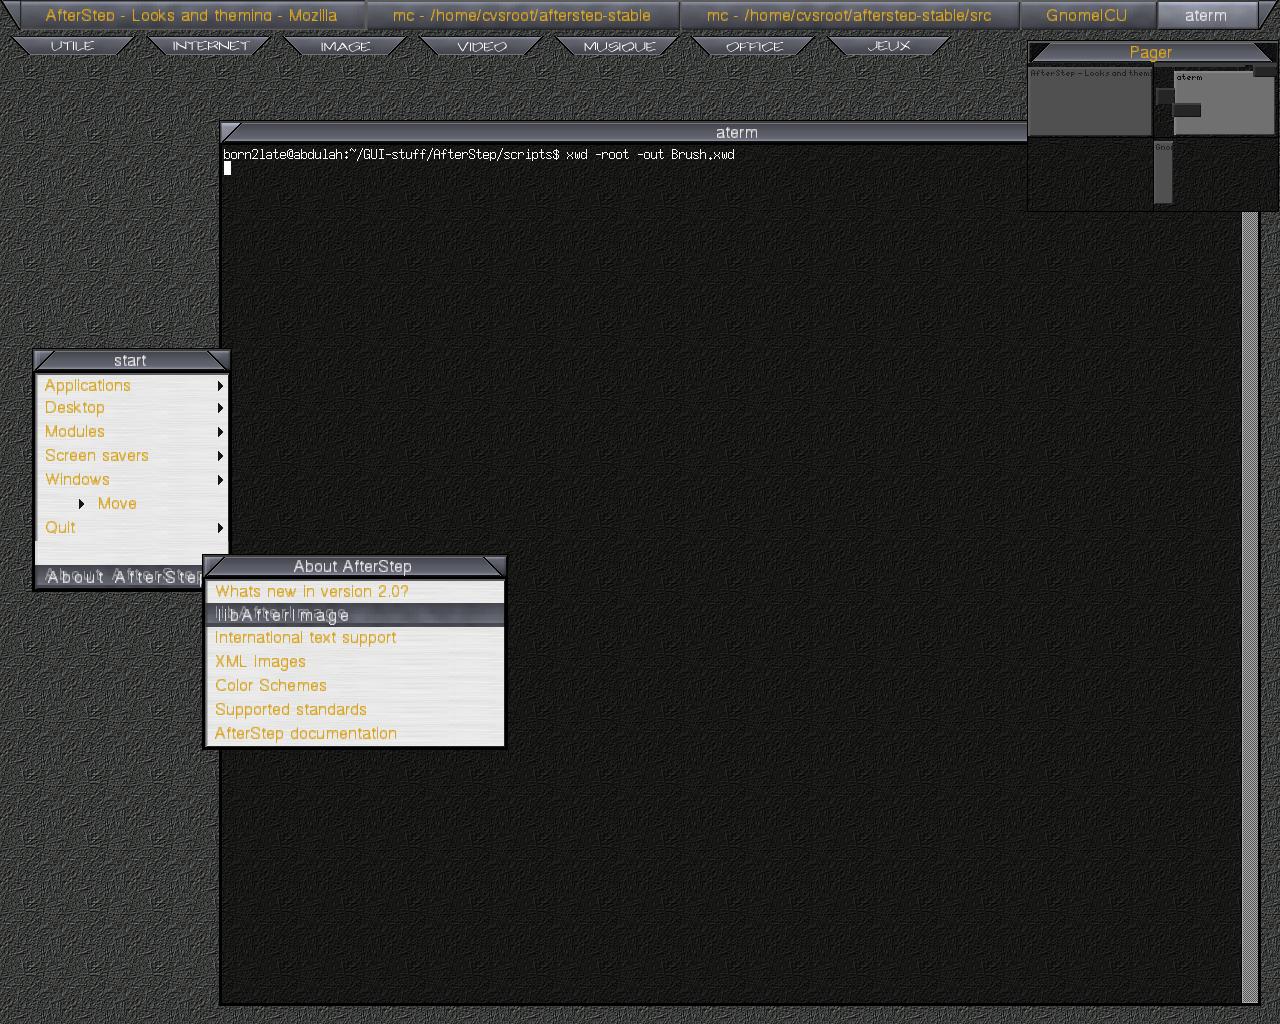1280x1024 pixels.
Task: Click the start menu title bar
Action: (x=131, y=360)
